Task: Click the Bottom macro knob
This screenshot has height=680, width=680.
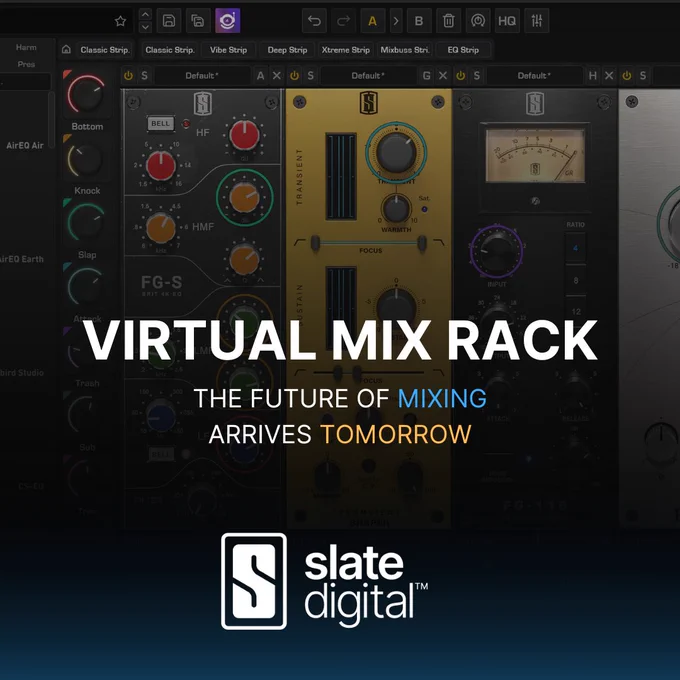Action: tap(86, 94)
